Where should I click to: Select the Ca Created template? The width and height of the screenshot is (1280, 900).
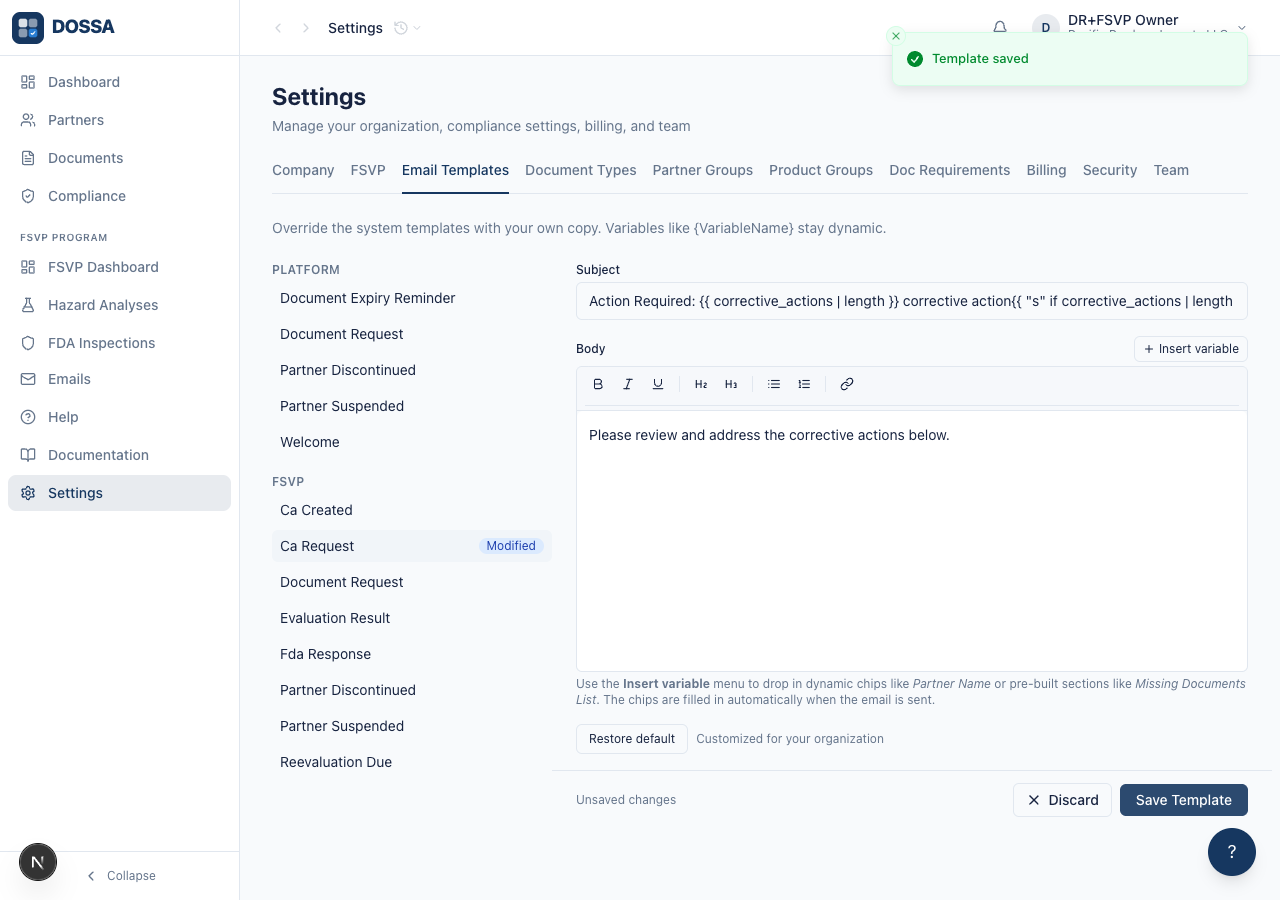[x=412, y=510]
